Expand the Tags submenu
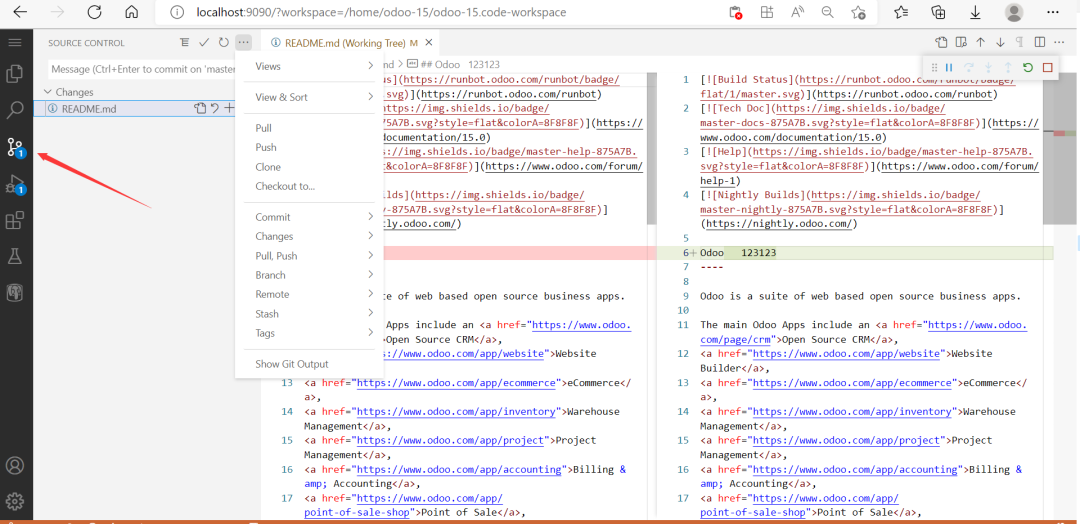Image resolution: width=1080 pixels, height=524 pixels. click(x=309, y=333)
